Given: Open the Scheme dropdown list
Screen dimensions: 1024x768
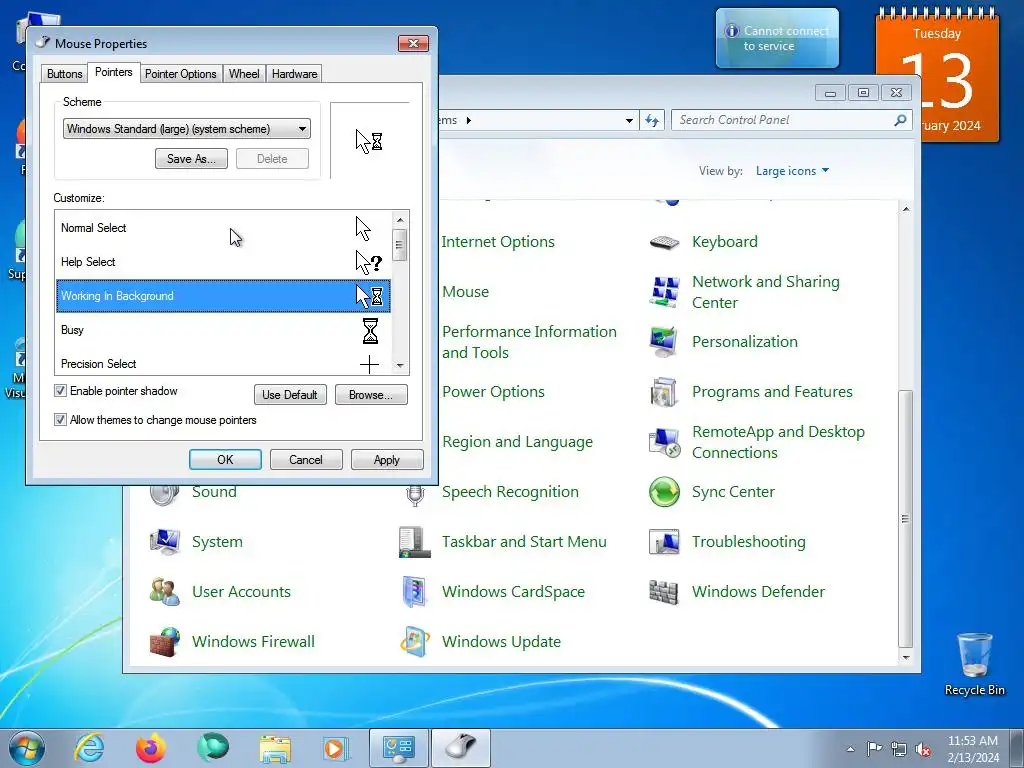Looking at the screenshot, I should point(187,129).
